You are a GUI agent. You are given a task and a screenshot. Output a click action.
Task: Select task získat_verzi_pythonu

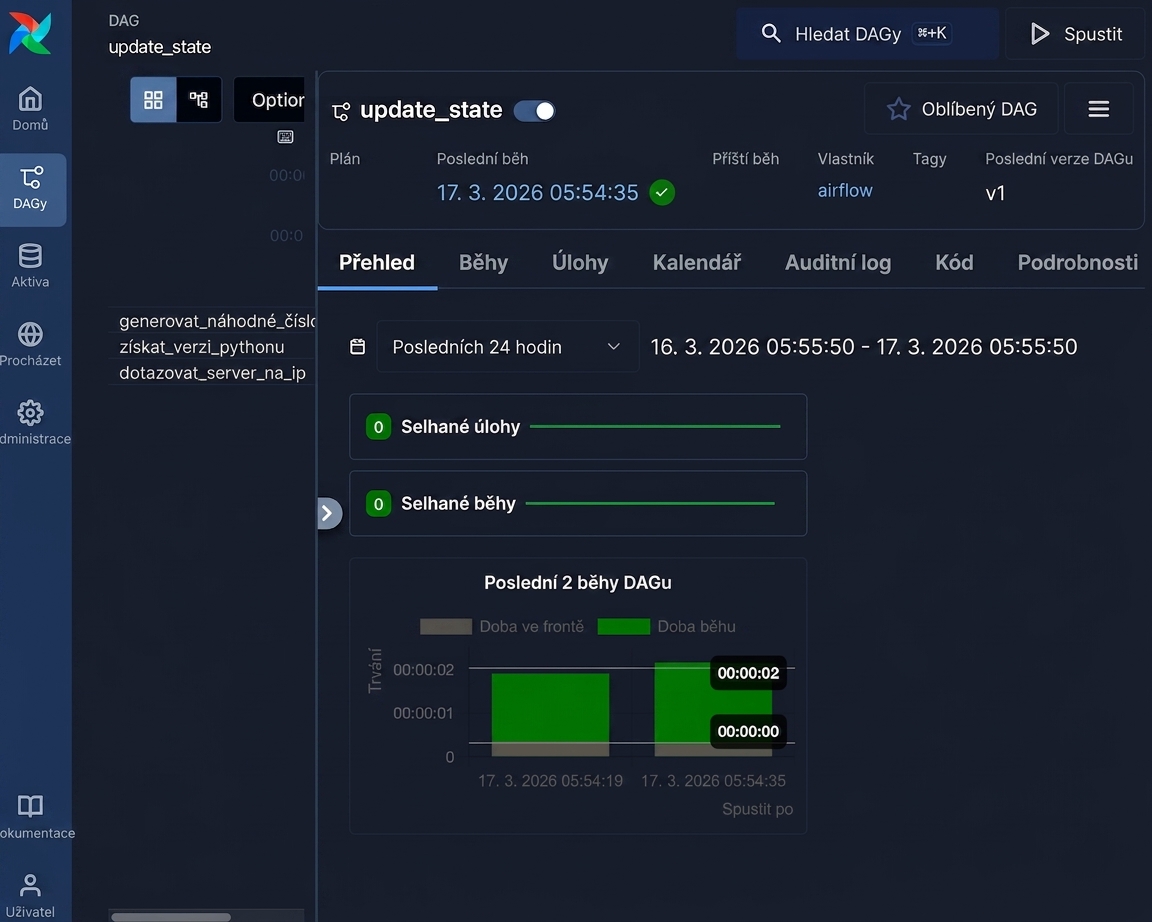(201, 347)
